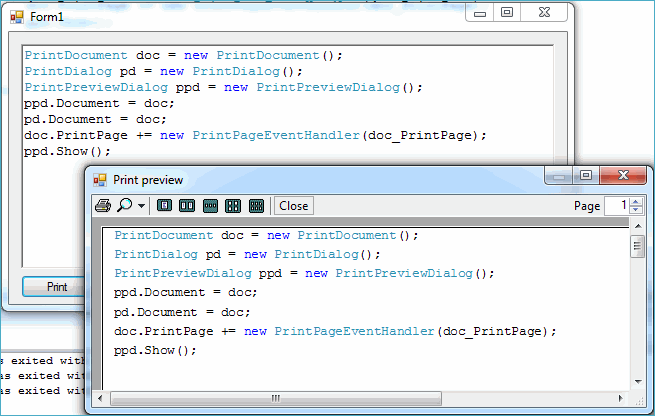655x416 pixels.
Task: Click vertical scrollbar down arrow in preview
Action: pos(637,381)
